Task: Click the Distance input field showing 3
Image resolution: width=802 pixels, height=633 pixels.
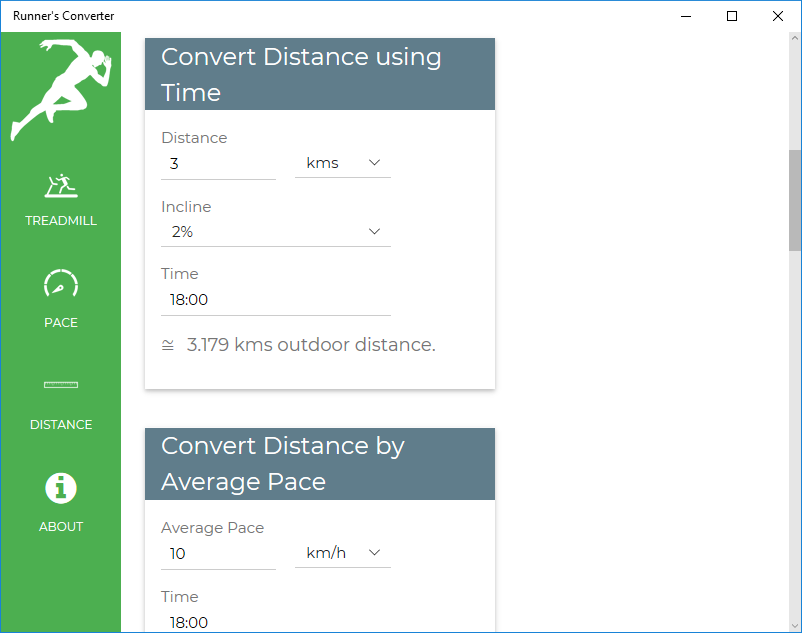Action: point(218,164)
